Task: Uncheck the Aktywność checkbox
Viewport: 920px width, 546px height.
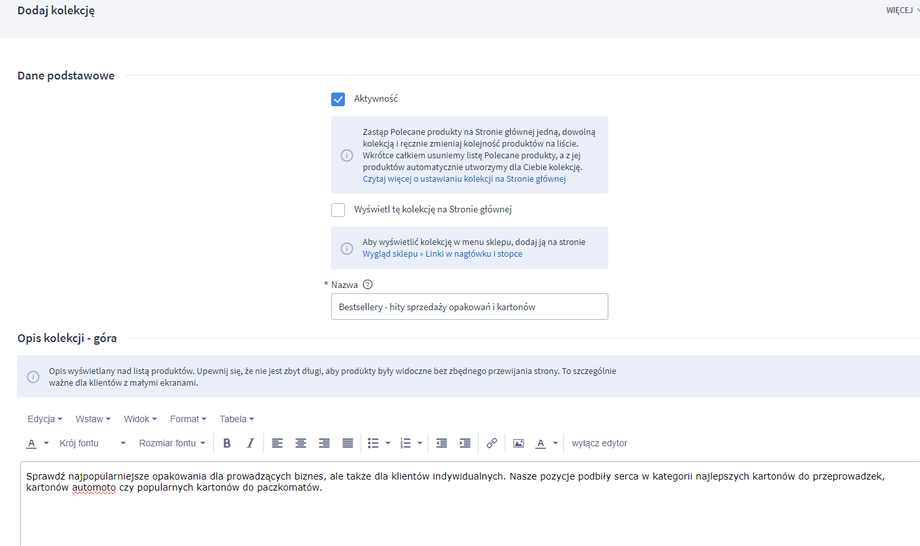Action: click(x=338, y=99)
